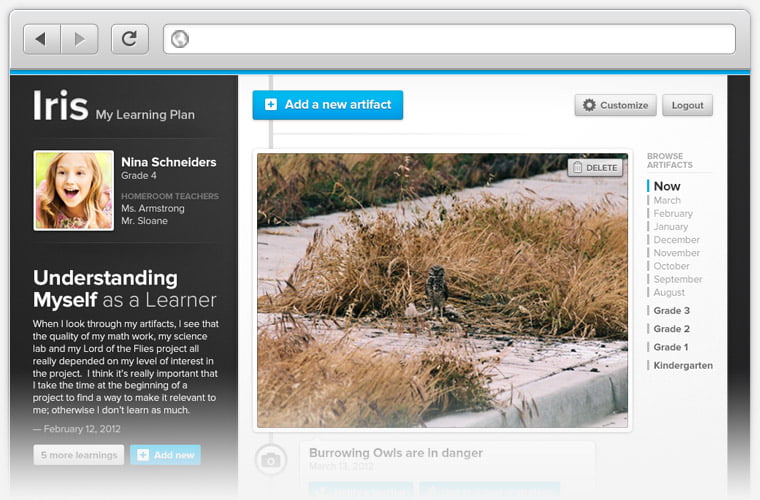Open the burrowing owl photo artifact
760x500 pixels.
[x=442, y=290]
